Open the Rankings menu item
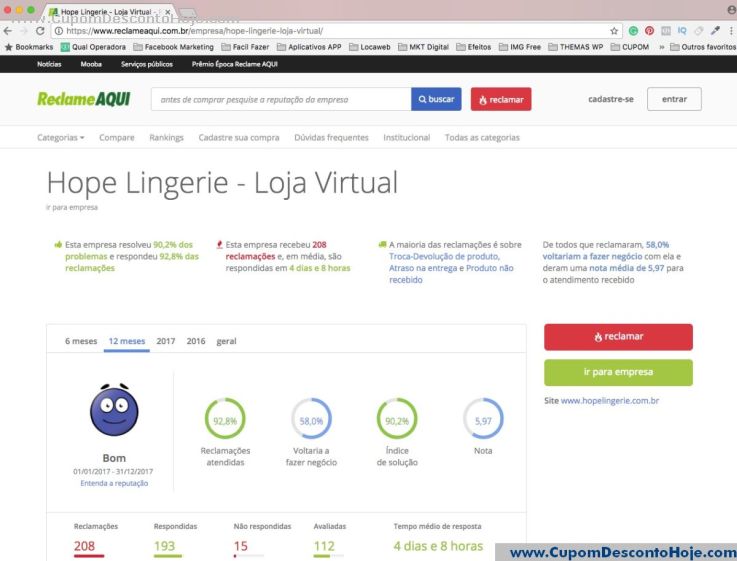Viewport: 737px width, 561px height. pyautogui.click(x=166, y=138)
